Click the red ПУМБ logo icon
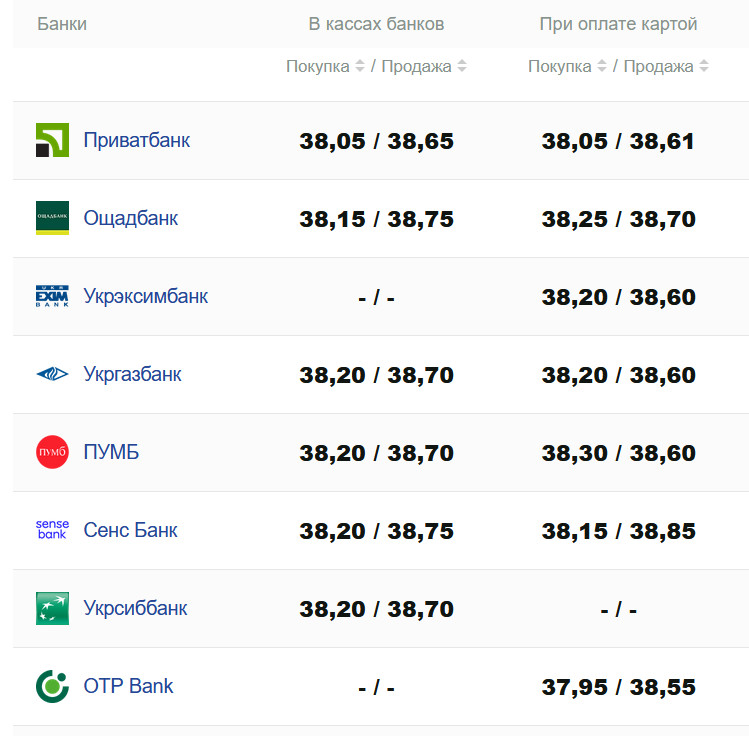Image resolution: width=749 pixels, height=736 pixels. 52,452
